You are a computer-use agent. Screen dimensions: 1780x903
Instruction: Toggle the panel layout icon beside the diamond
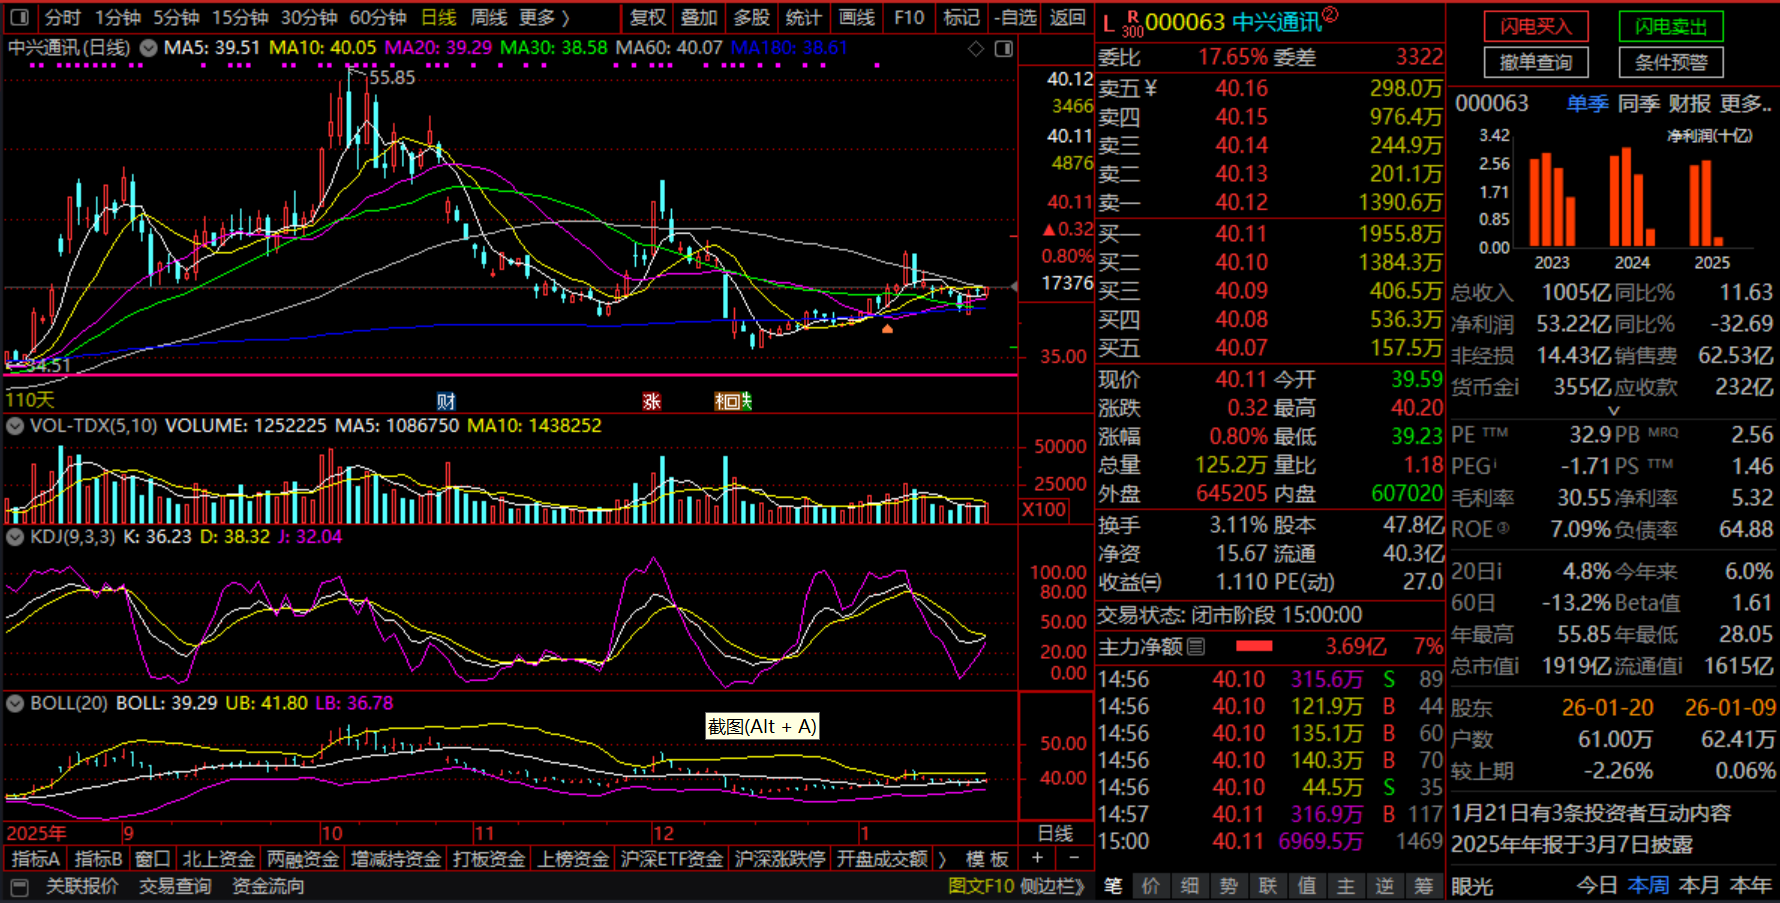tap(1004, 49)
